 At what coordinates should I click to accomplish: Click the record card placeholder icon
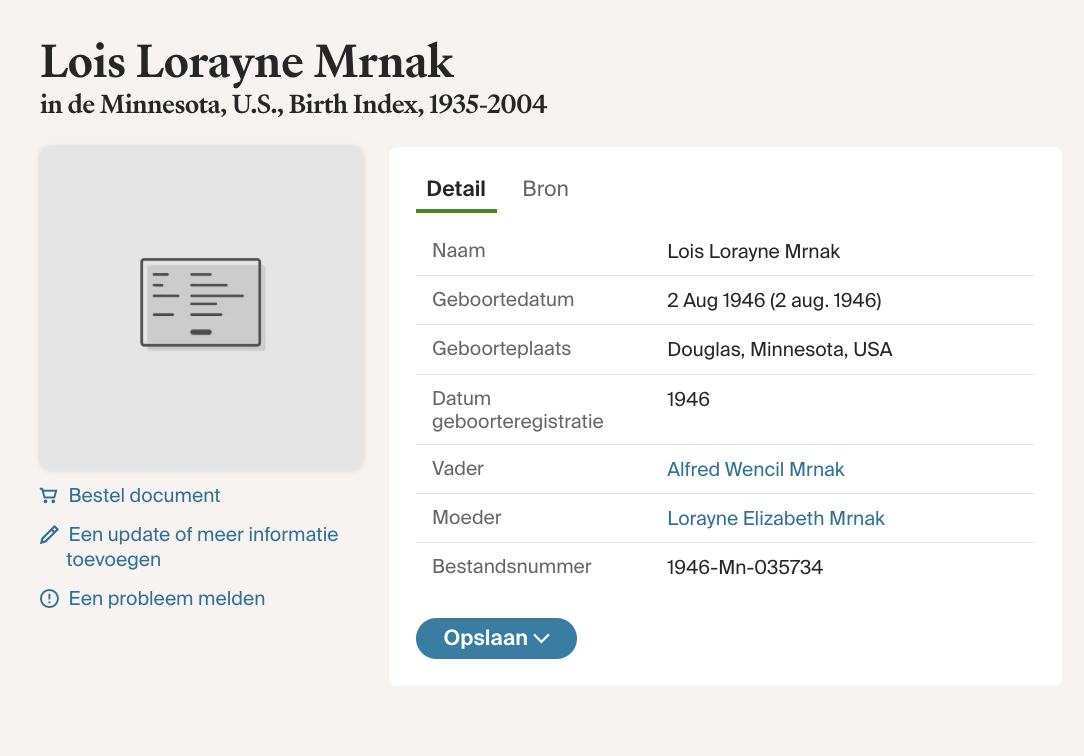pyautogui.click(x=201, y=303)
